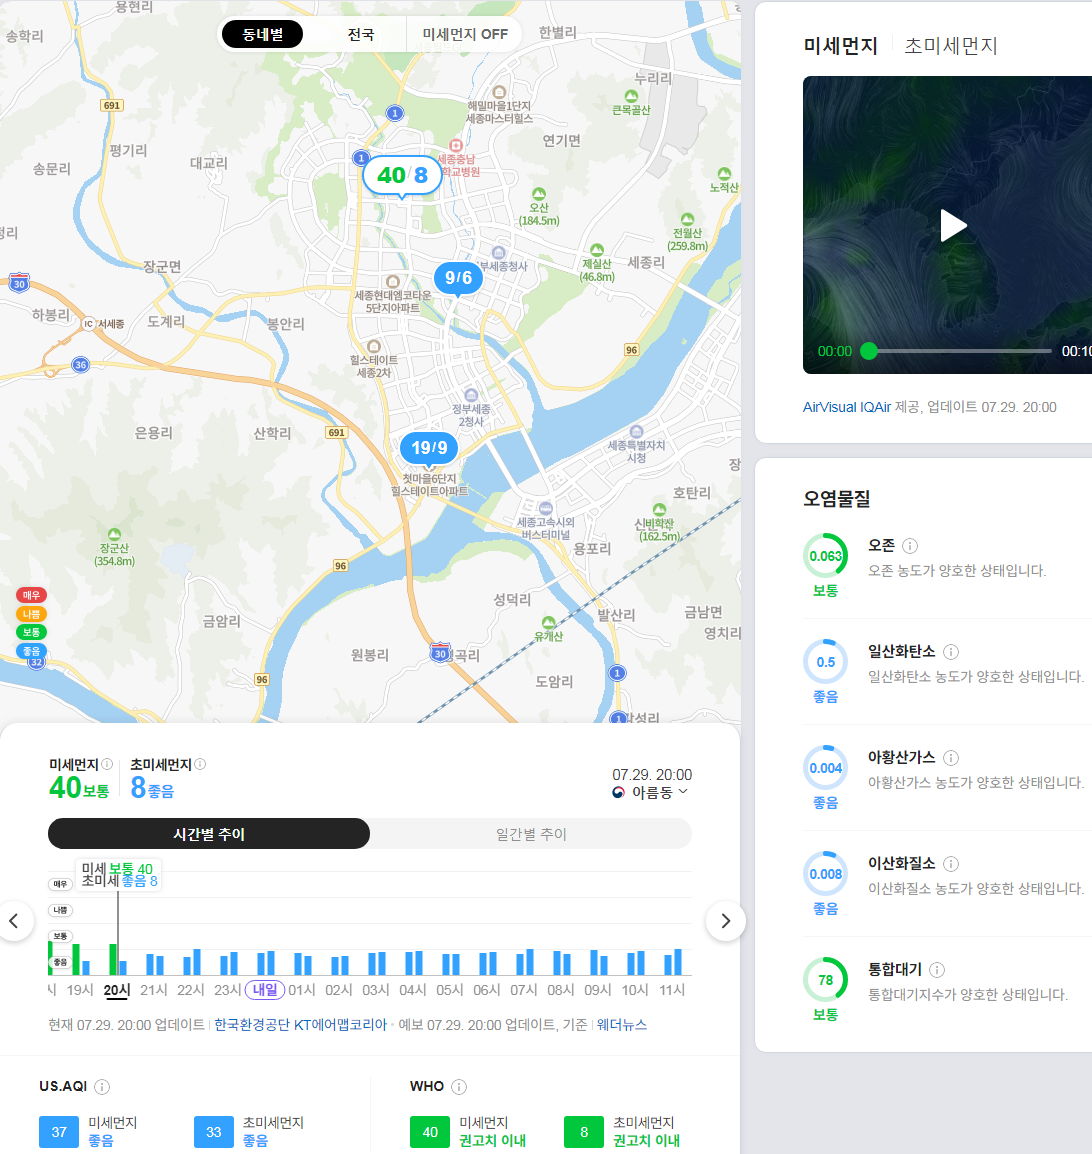Select the 내일 marker on timeline
Screen dimensions: 1092x1154
tap(264, 990)
